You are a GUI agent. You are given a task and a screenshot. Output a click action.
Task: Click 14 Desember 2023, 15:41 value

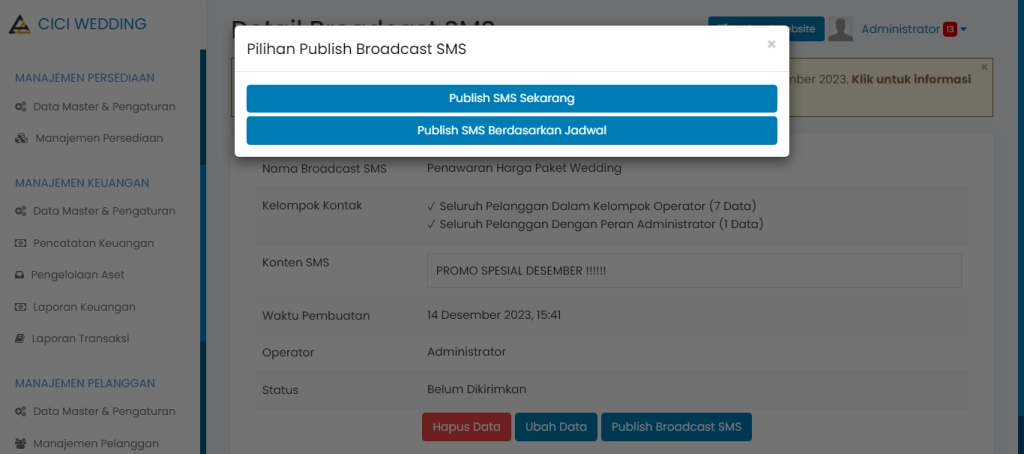pos(494,316)
